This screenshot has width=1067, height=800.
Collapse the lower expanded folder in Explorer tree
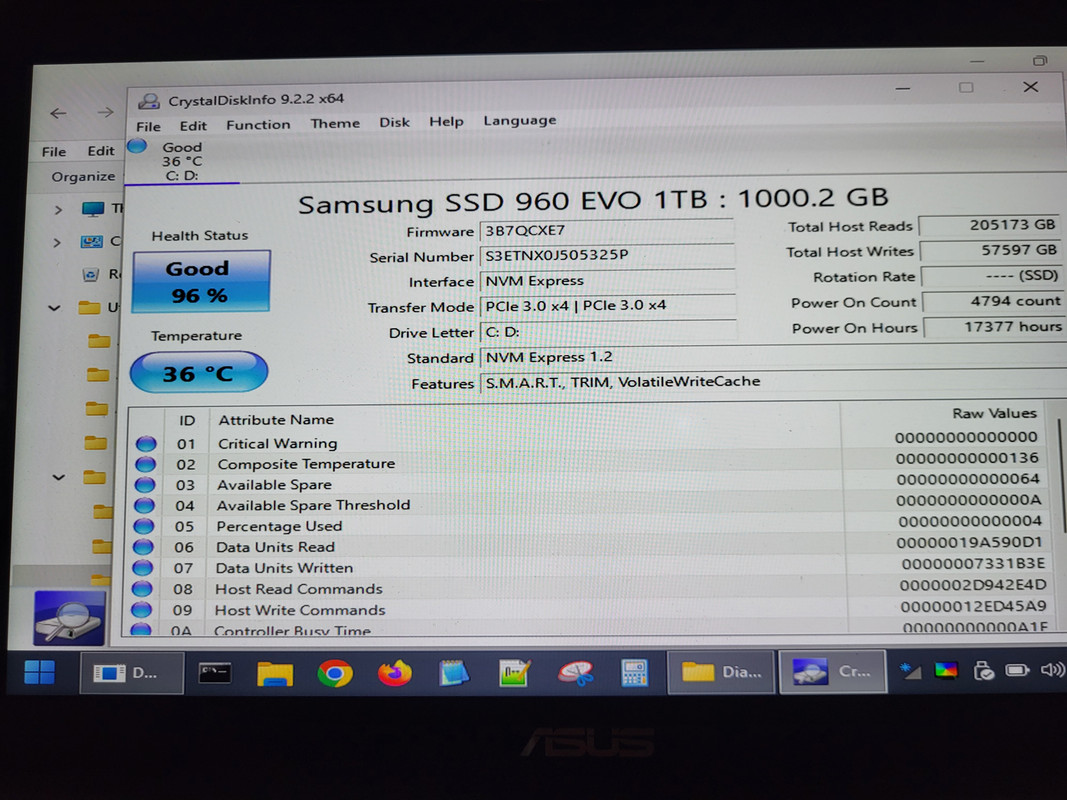[59, 478]
